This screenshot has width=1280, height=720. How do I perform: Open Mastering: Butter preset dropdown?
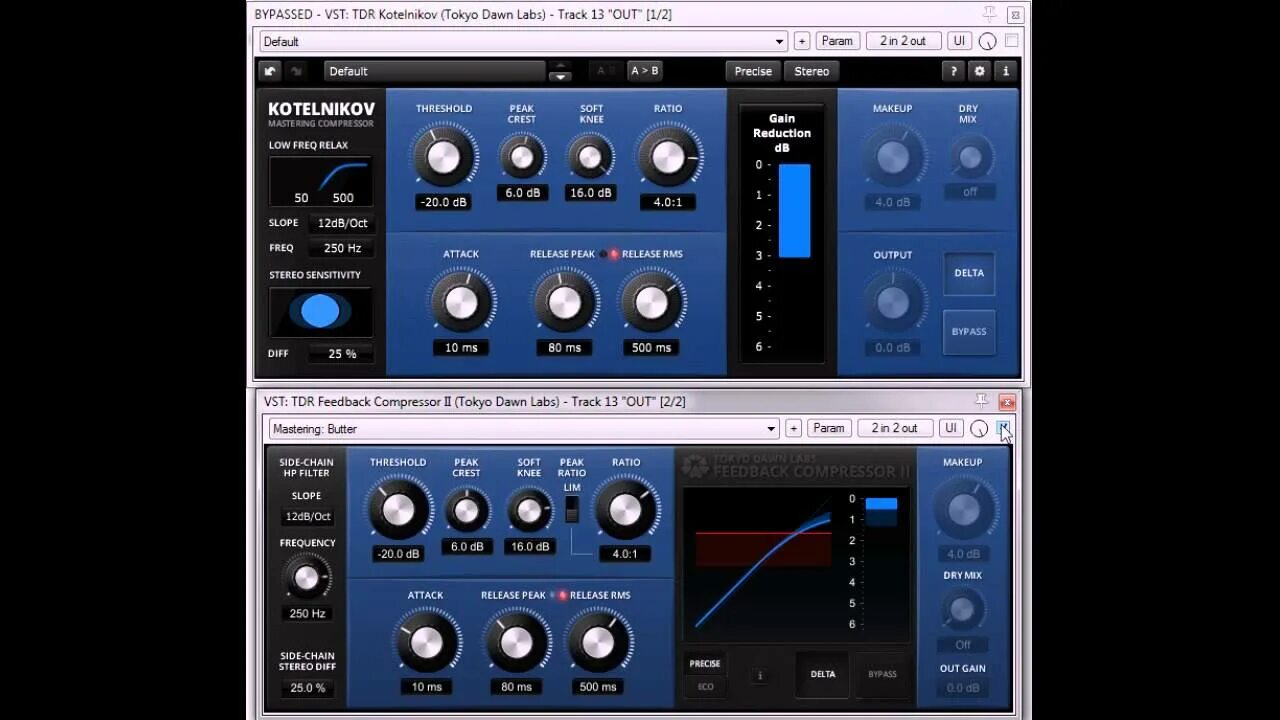point(524,428)
